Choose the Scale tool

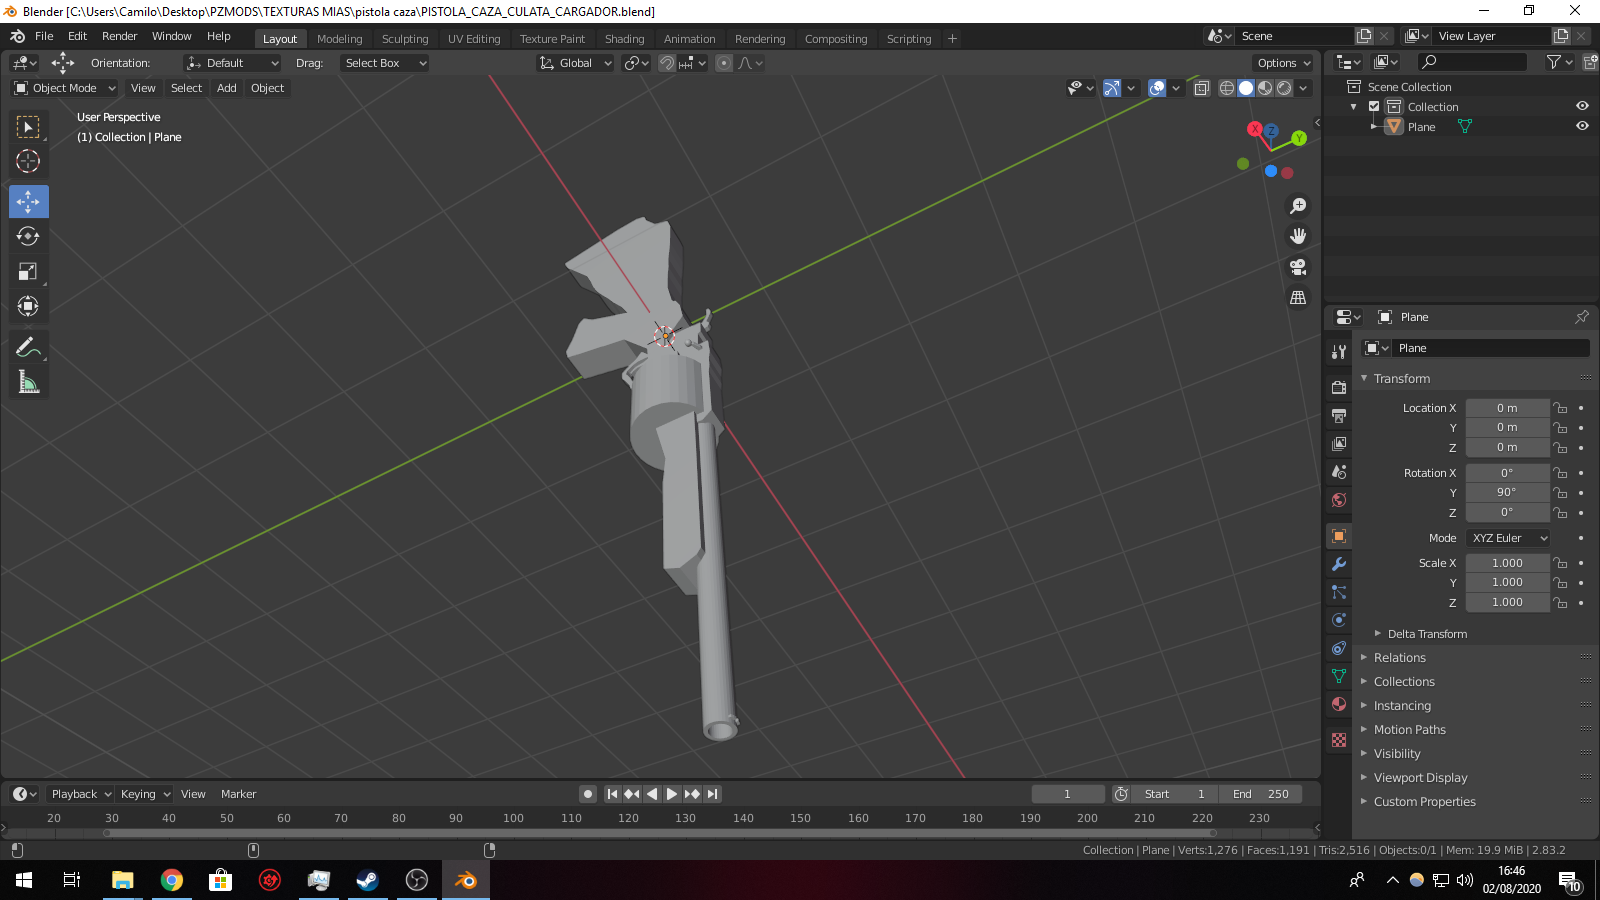click(x=28, y=272)
